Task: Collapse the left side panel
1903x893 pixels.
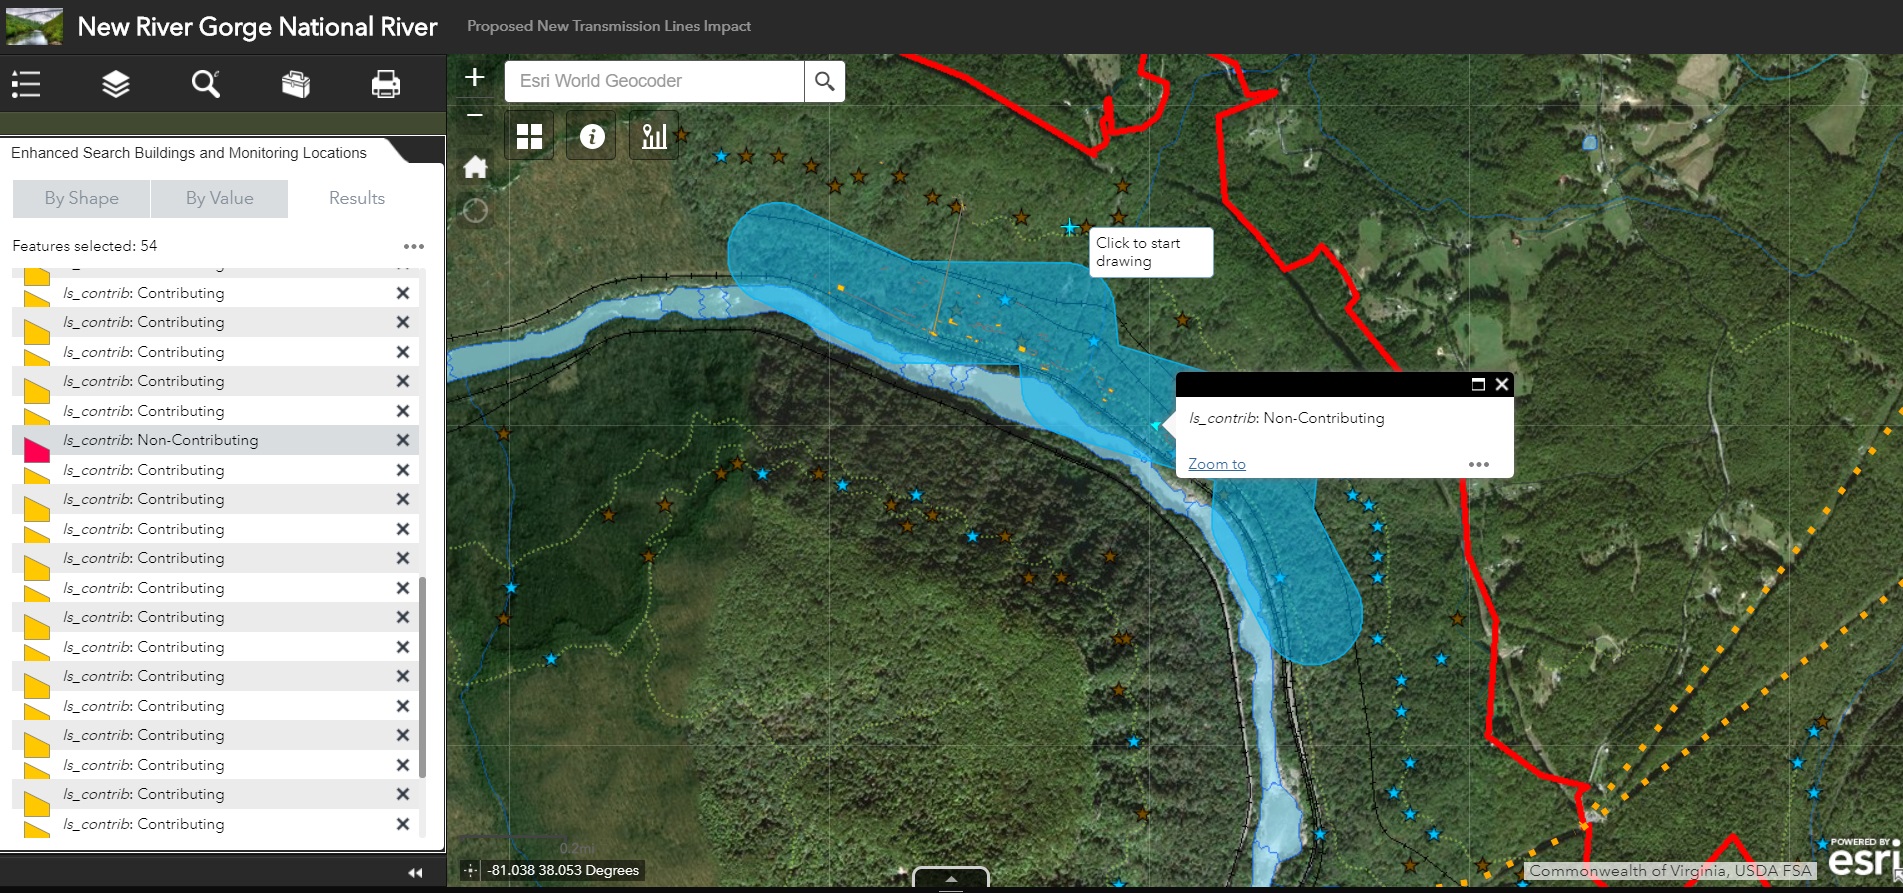Action: tap(415, 872)
